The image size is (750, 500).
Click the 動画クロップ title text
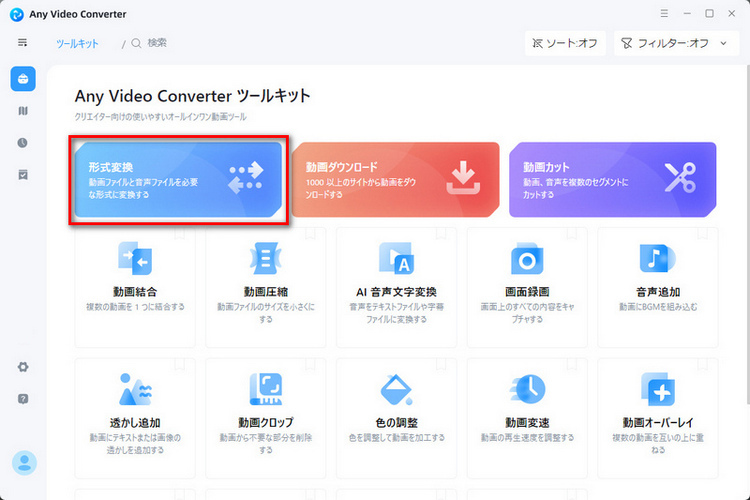point(265,423)
